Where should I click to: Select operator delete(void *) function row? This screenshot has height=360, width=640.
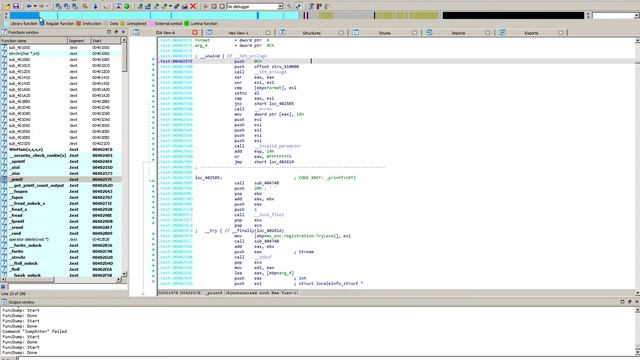[x=61, y=239]
